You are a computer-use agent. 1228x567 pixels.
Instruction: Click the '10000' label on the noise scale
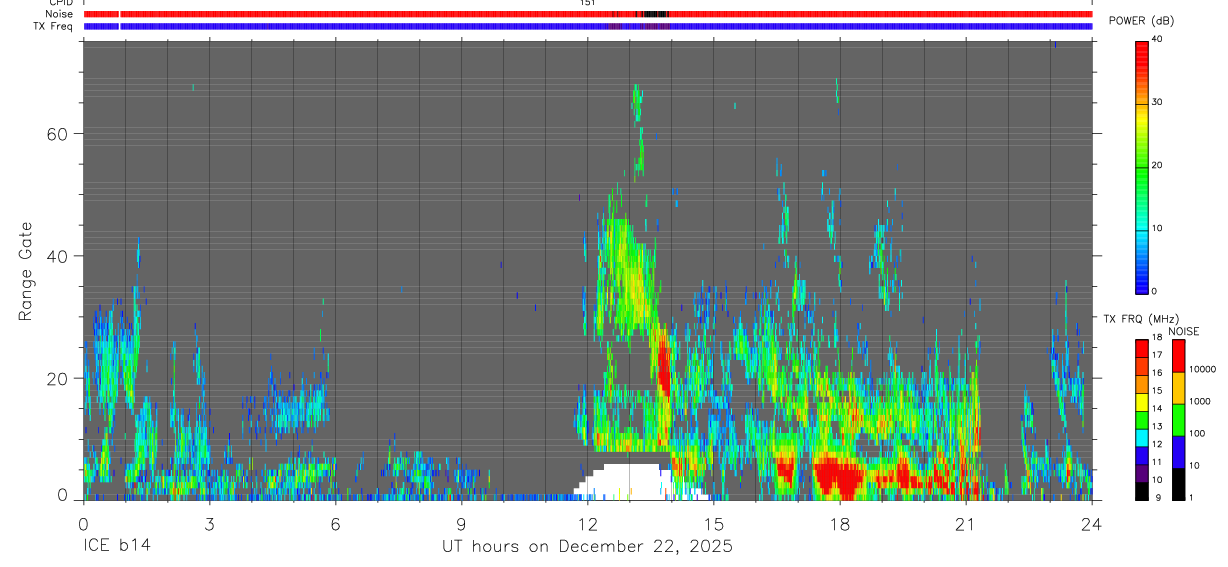1202,370
